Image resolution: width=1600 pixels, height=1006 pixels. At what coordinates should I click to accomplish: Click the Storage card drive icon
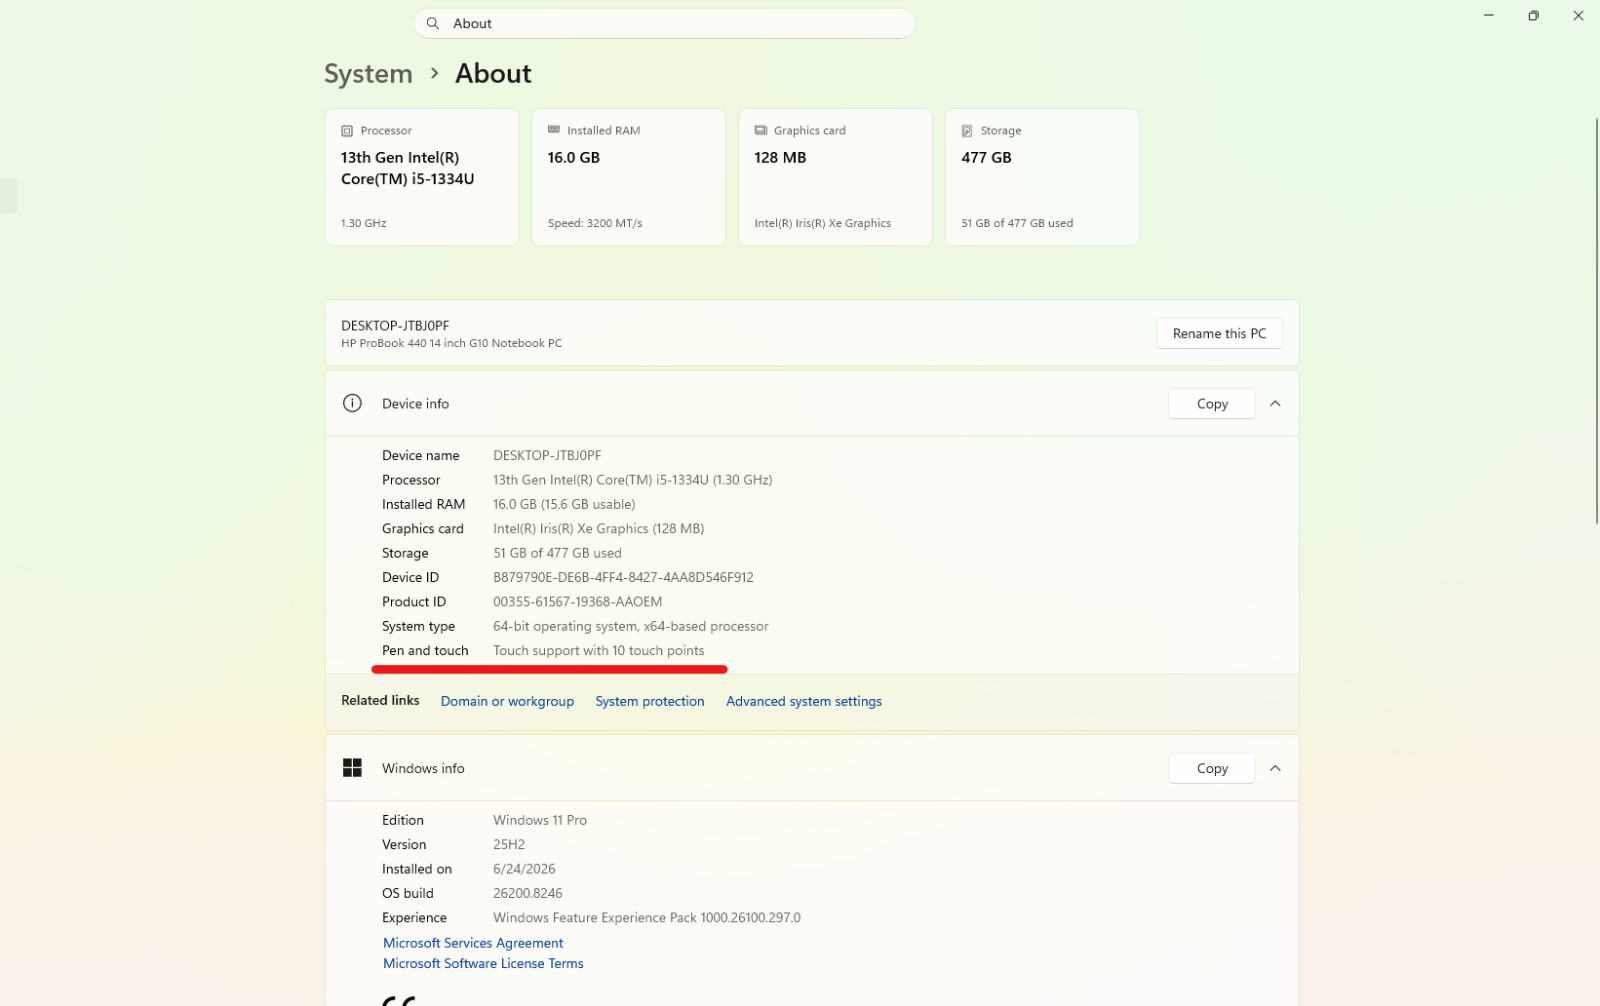click(x=967, y=131)
